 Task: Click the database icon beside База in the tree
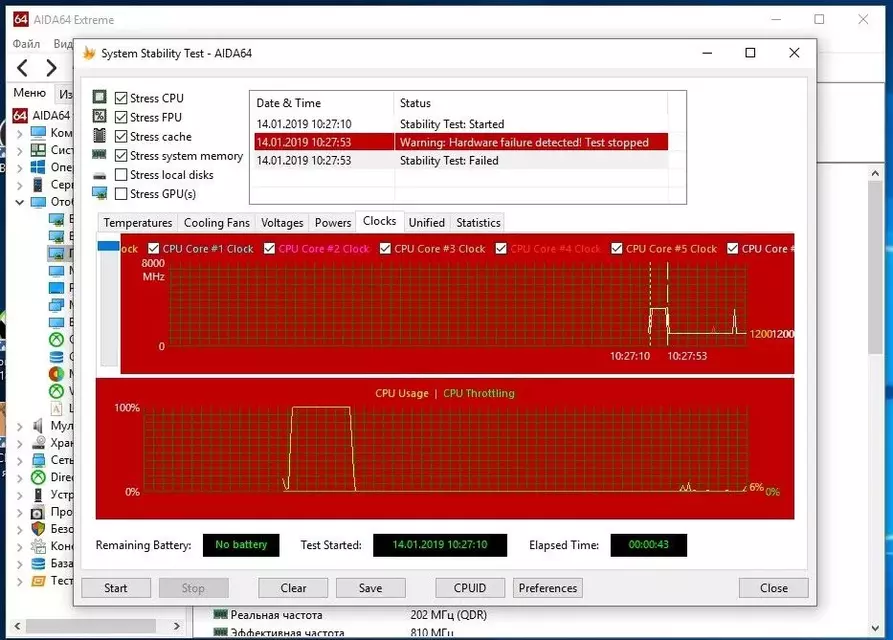click(x=38, y=564)
